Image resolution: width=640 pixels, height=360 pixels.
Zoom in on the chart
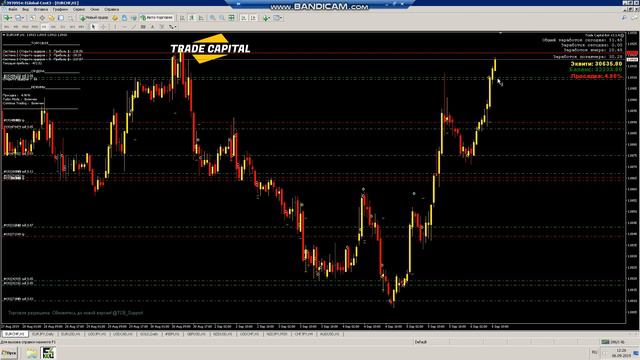pos(212,18)
